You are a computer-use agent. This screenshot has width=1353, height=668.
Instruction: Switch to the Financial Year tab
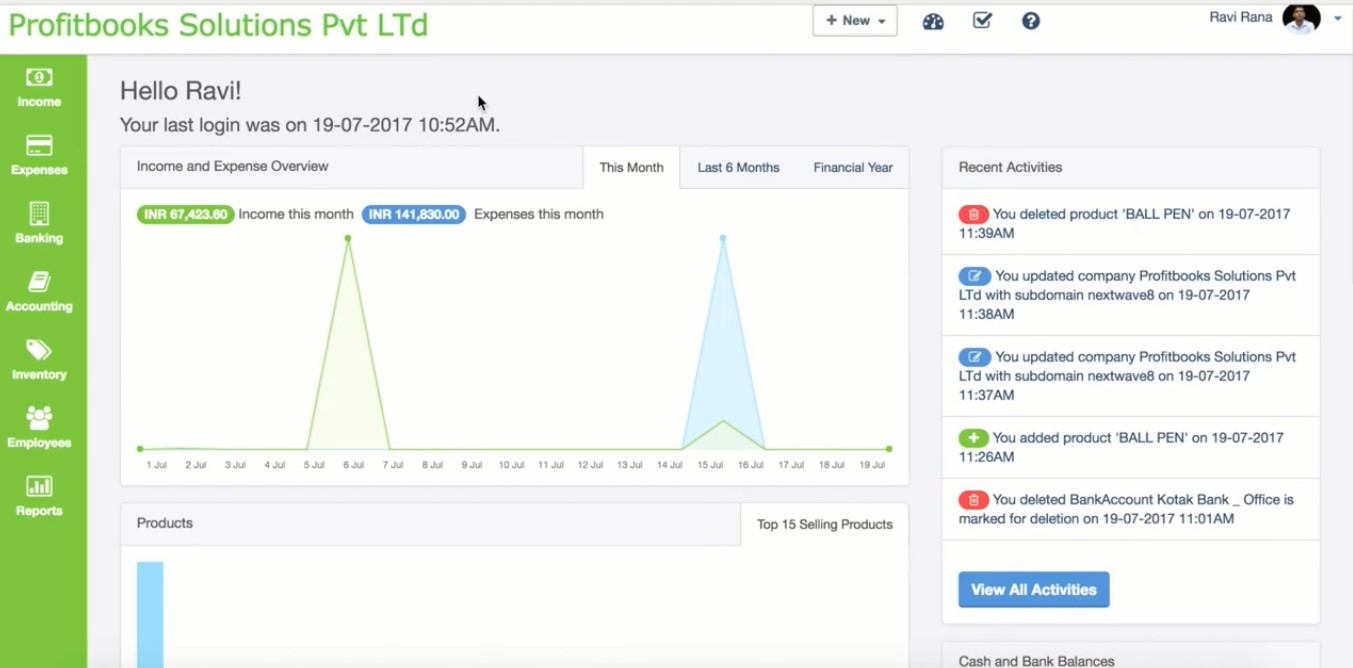click(x=852, y=168)
